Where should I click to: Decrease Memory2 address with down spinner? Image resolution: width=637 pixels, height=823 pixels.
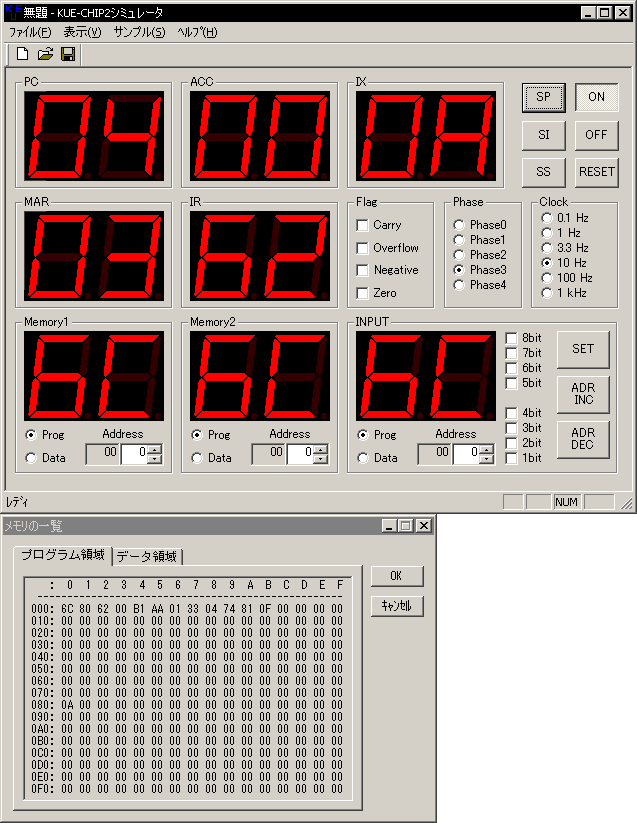321,459
